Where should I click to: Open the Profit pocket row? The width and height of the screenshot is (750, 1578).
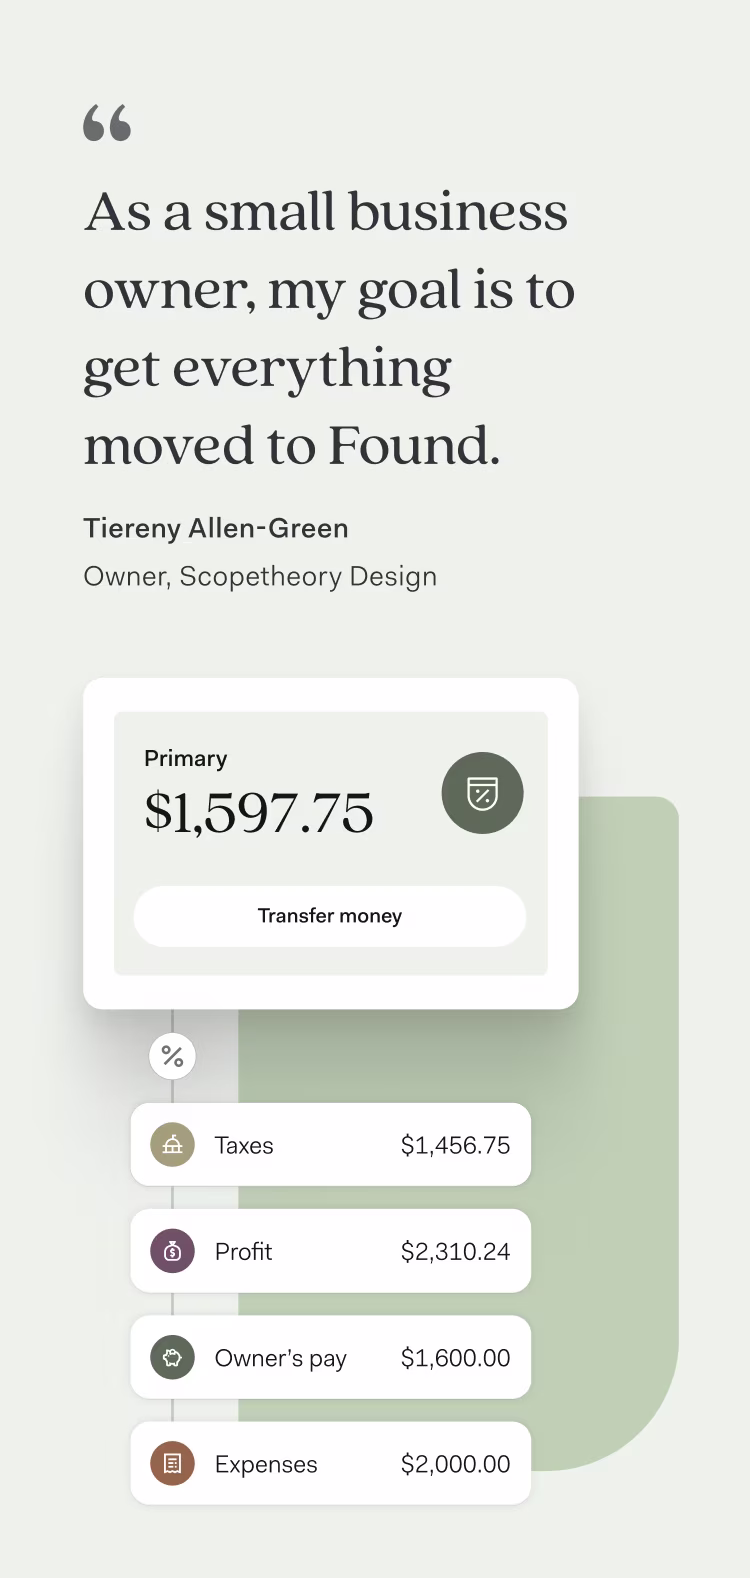[331, 1251]
